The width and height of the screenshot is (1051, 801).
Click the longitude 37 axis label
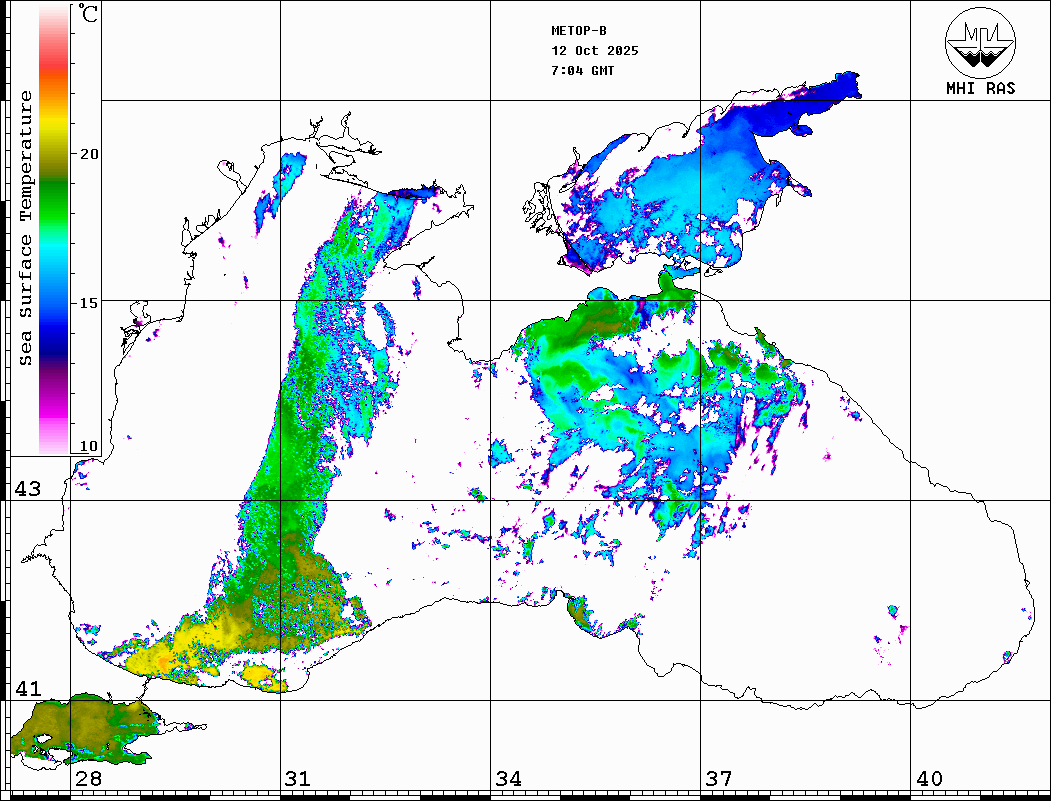pos(718,779)
